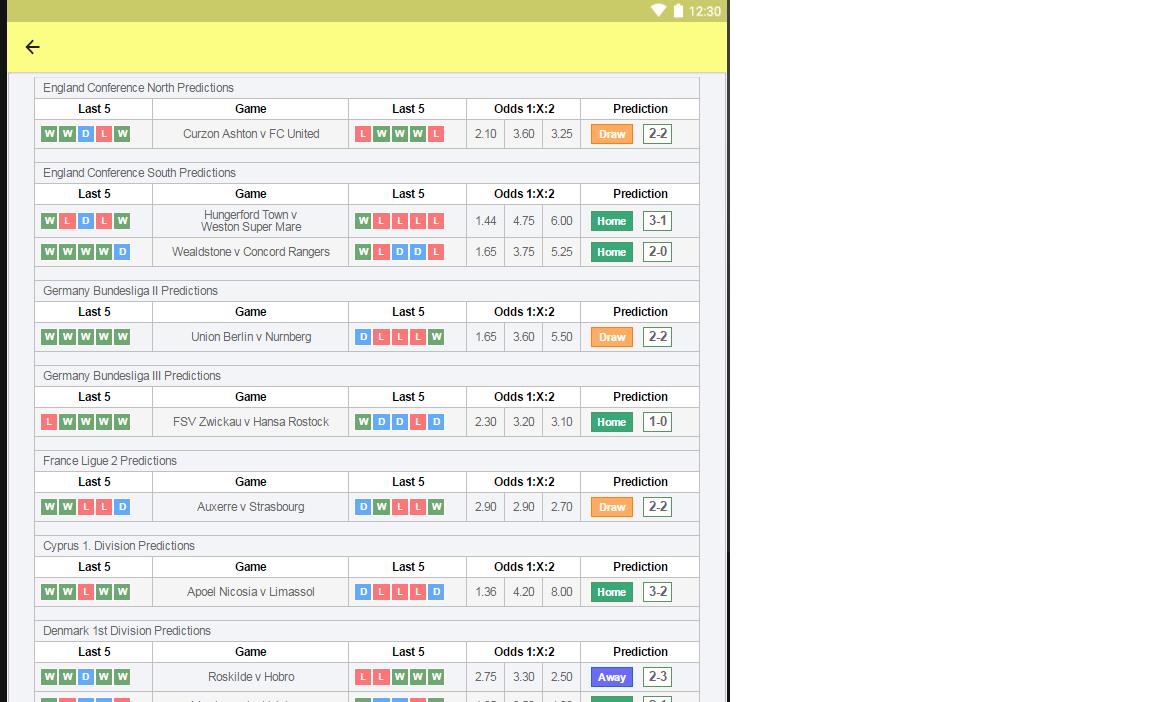Collapse France Ligue 2 Predictions section
The height and width of the screenshot is (702, 1152).
point(110,460)
